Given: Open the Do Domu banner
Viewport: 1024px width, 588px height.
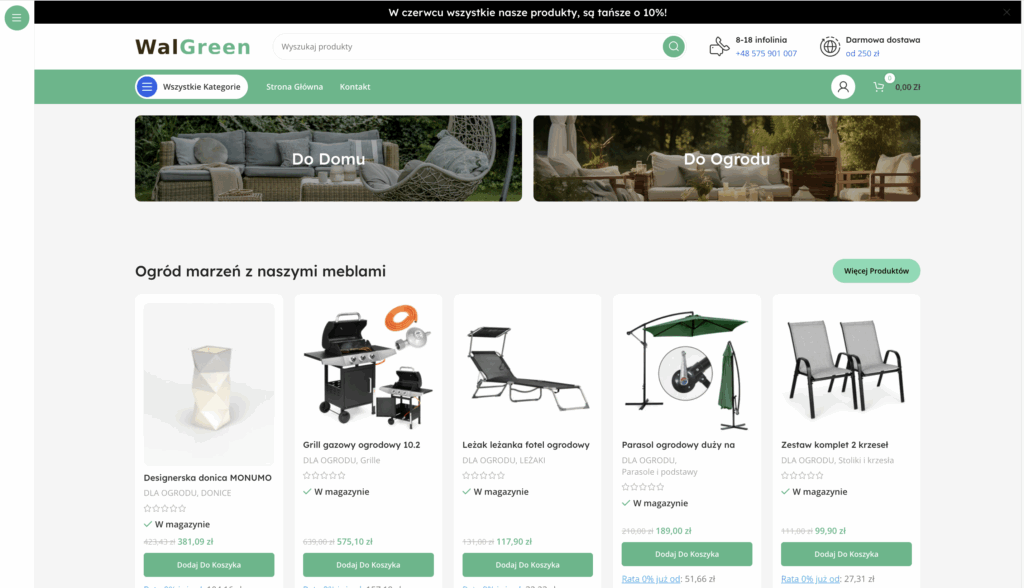Looking at the screenshot, I should pyautogui.click(x=328, y=159).
